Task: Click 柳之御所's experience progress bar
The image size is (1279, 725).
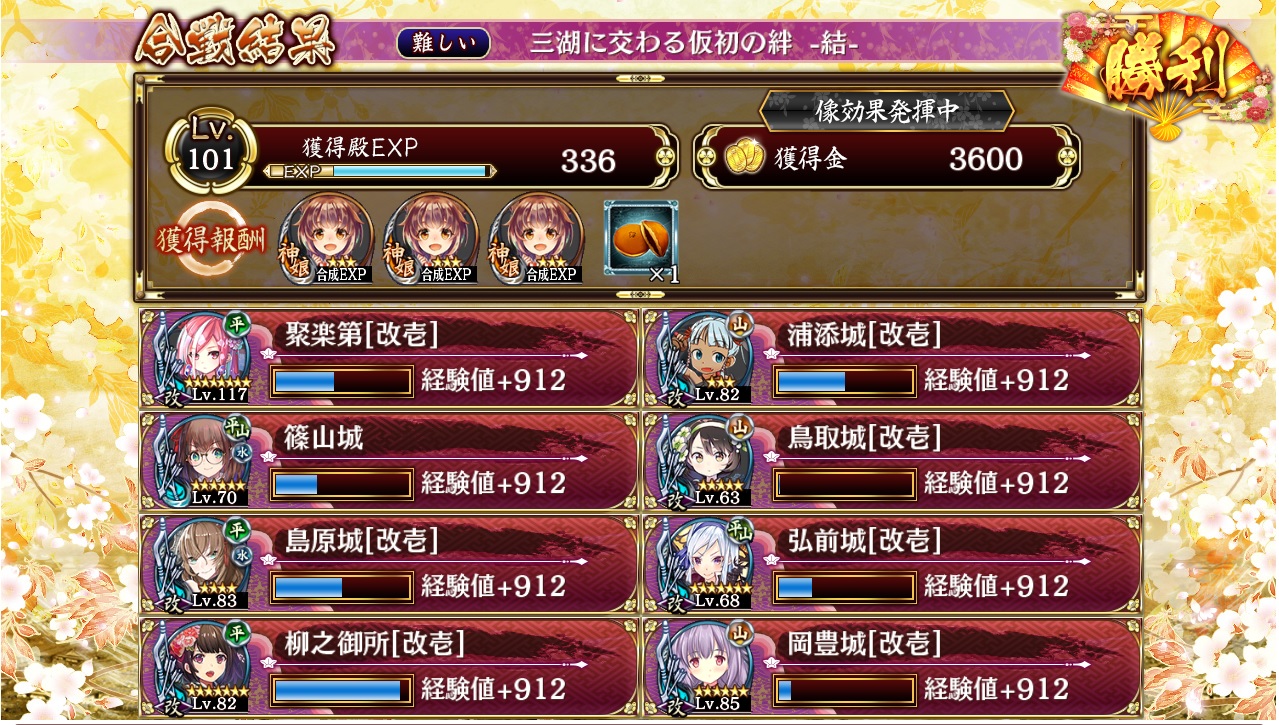Action: click(x=341, y=690)
